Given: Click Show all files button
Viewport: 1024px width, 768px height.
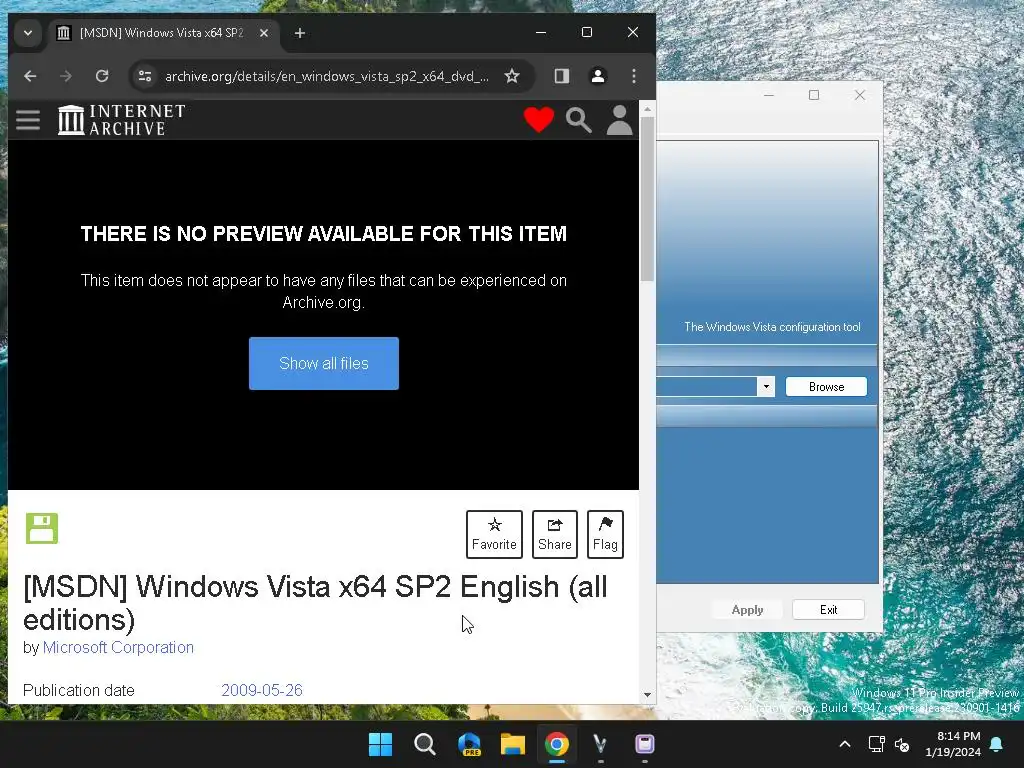Looking at the screenshot, I should tap(324, 364).
